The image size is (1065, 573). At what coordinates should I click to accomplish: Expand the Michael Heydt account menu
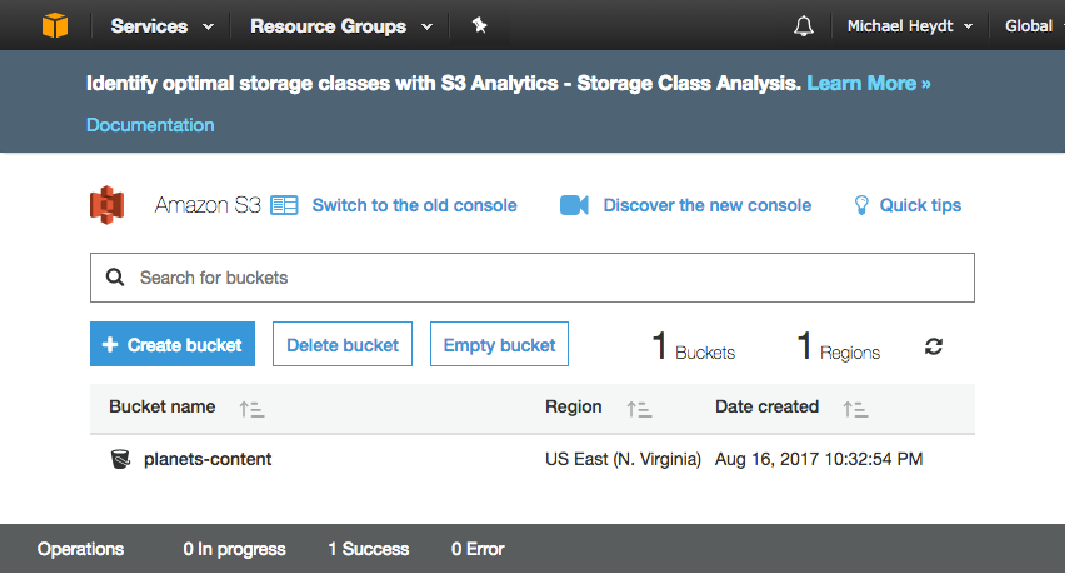(x=909, y=26)
